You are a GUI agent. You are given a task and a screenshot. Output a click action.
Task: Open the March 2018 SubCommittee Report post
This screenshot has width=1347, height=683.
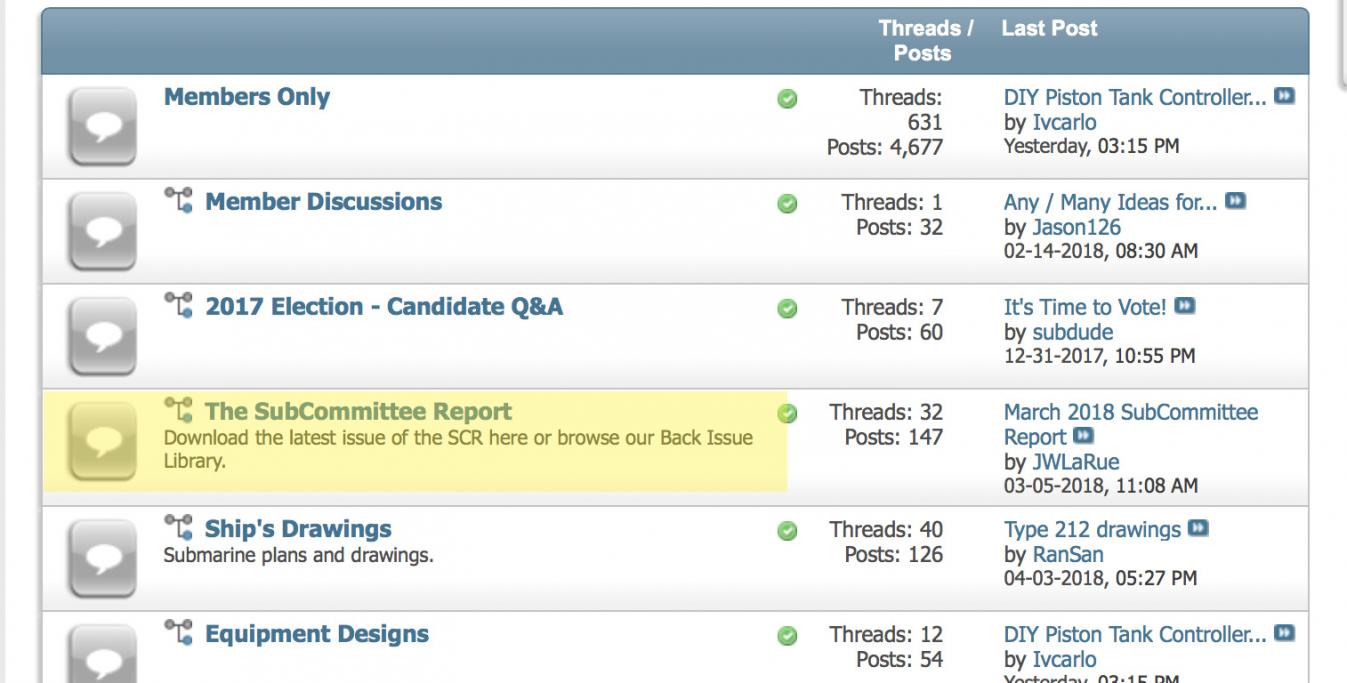(1130, 413)
